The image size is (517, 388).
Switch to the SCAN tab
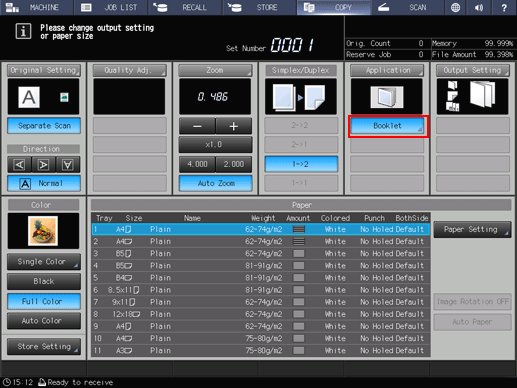407,7
